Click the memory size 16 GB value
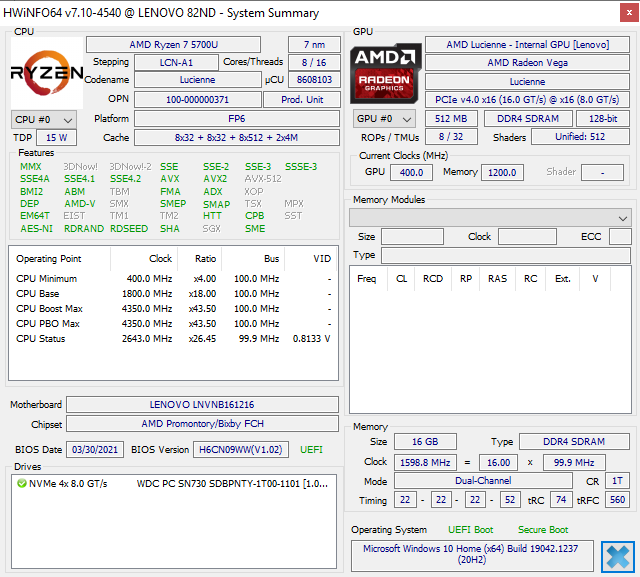This screenshot has width=640, height=577. point(425,442)
